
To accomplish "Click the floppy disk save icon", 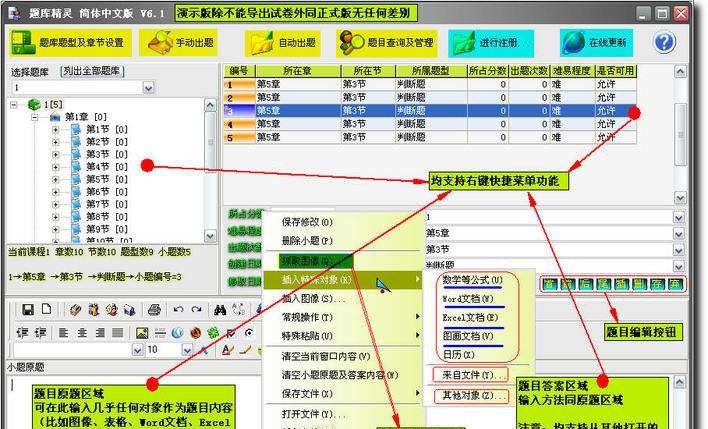I will pyautogui.click(x=28, y=309).
